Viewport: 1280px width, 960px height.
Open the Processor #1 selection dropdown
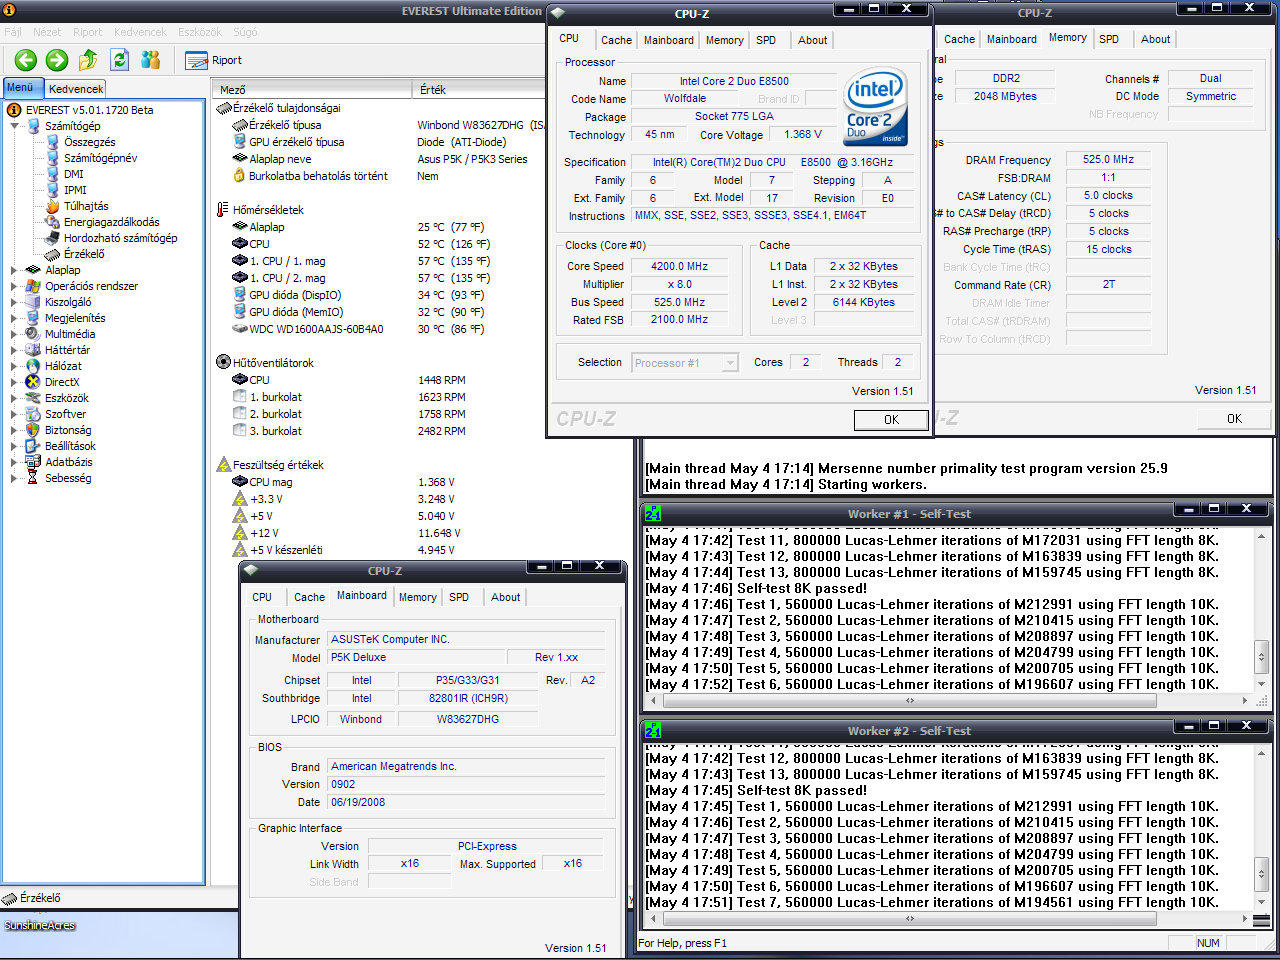685,363
